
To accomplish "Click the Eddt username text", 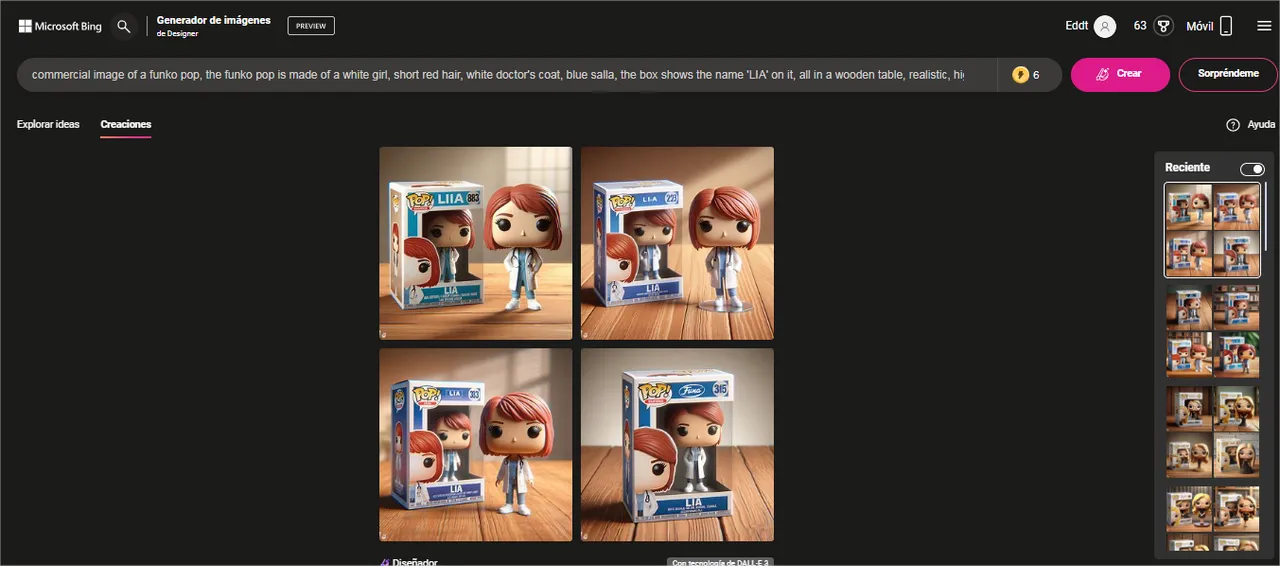I will [x=1077, y=26].
